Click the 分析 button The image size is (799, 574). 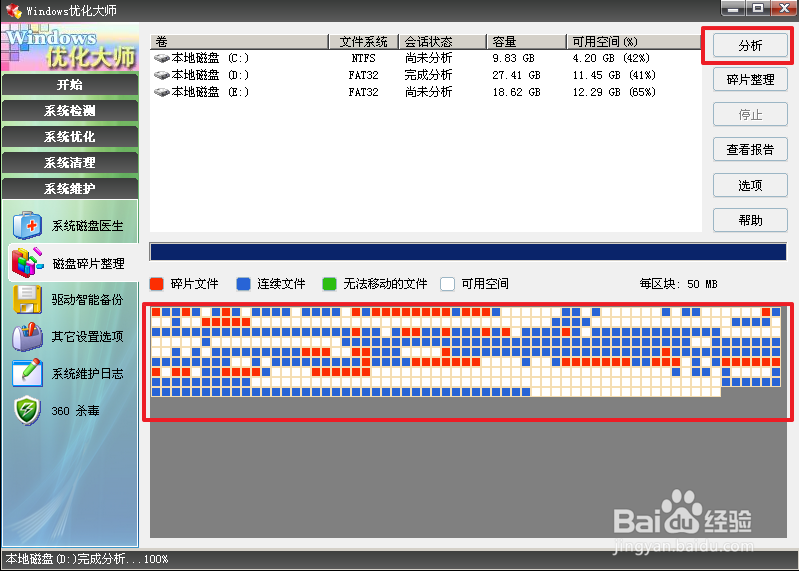(750, 45)
